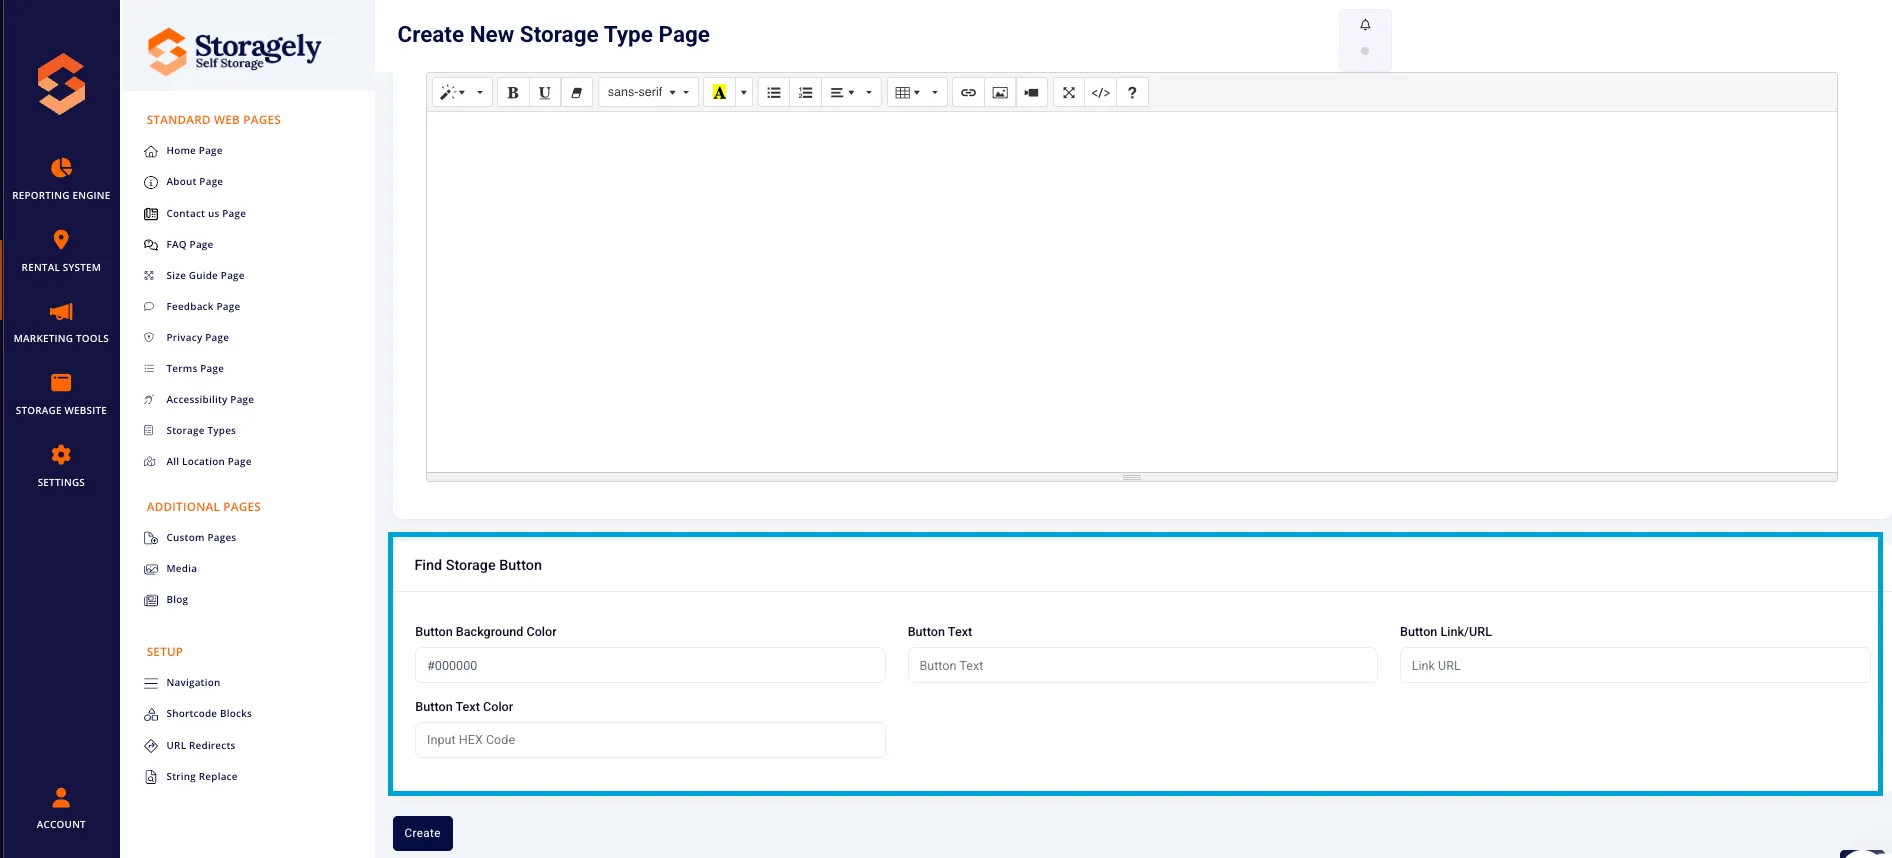This screenshot has width=1892, height=858.
Task: Open the paragraph alignment dropdown
Action: [851, 93]
